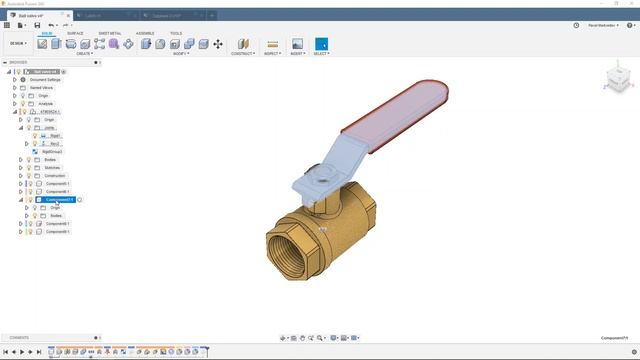640x360 pixels.
Task: Select the Shell tool icon
Action: pos(175,44)
